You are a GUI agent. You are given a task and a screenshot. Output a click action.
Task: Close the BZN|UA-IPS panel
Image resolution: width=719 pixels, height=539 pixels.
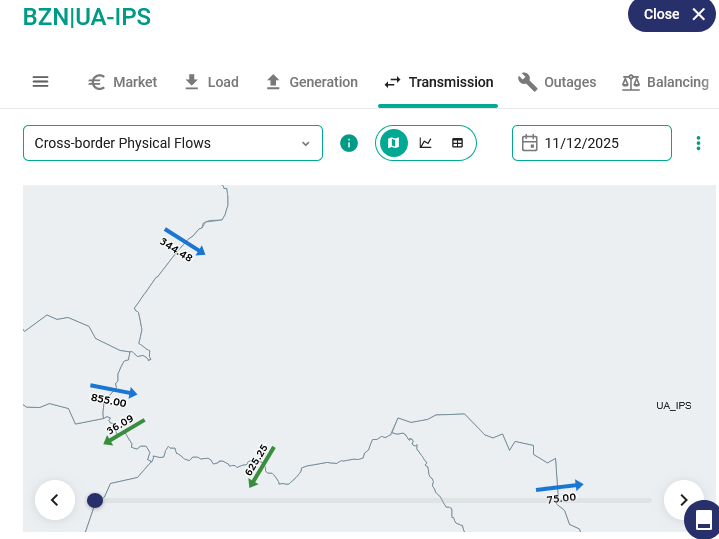[x=675, y=14]
